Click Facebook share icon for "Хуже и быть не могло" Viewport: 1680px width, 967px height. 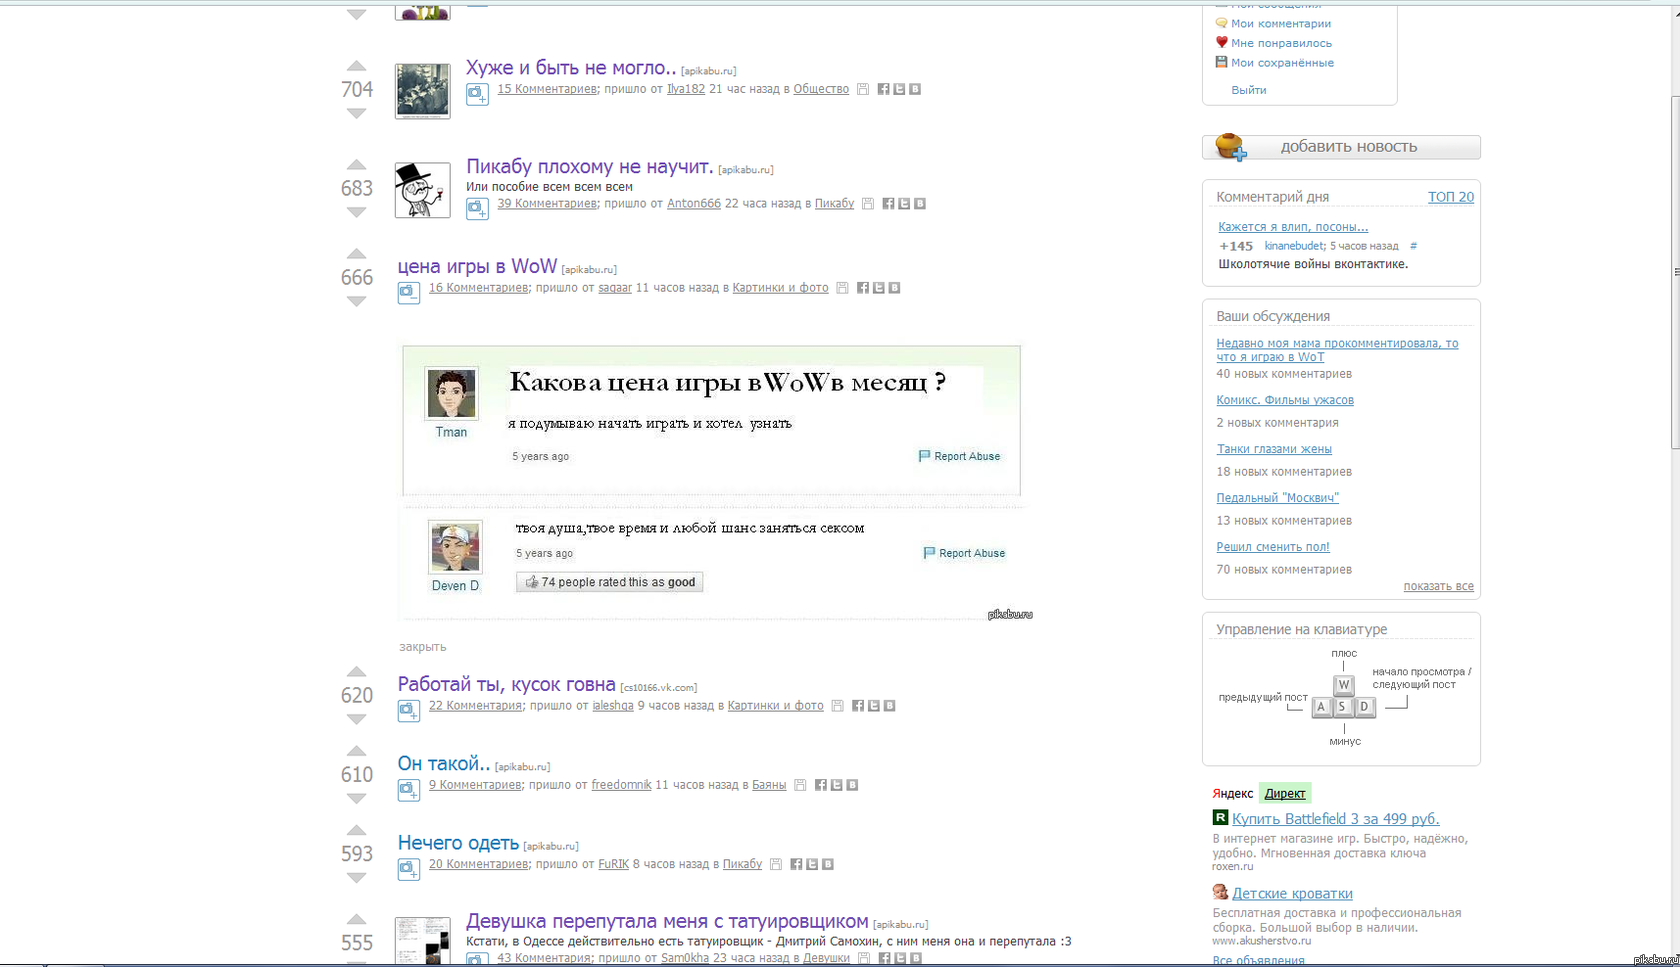[x=883, y=89]
